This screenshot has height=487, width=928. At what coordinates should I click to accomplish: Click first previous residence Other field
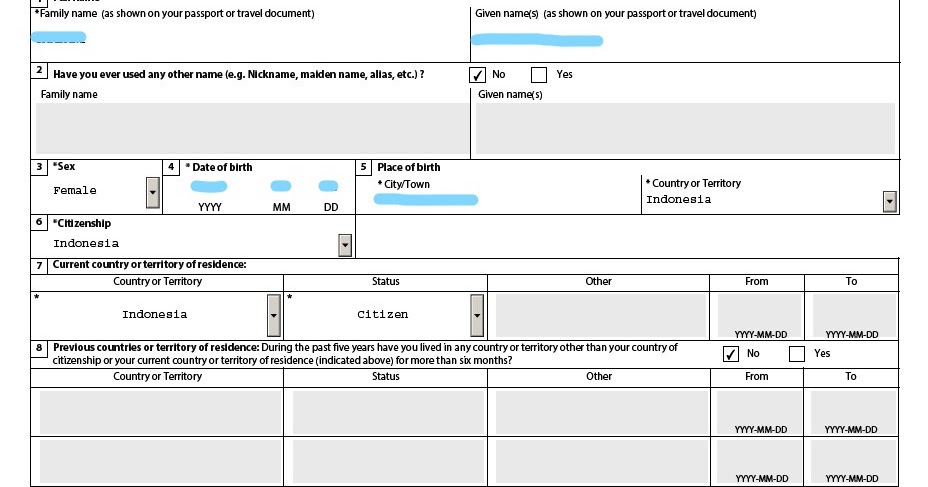point(601,412)
